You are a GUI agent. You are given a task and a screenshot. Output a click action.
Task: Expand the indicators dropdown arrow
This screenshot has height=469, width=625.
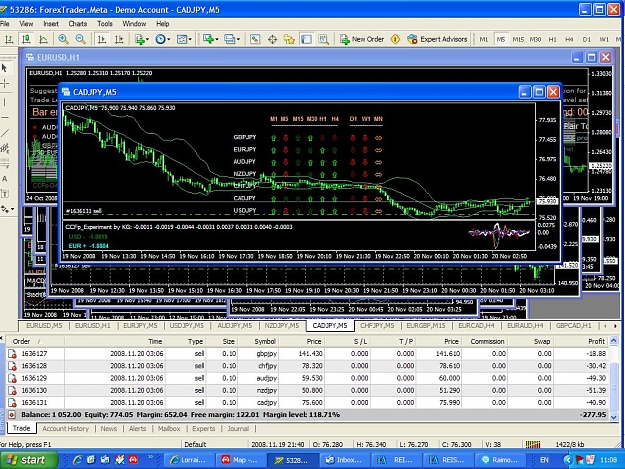coord(147,39)
